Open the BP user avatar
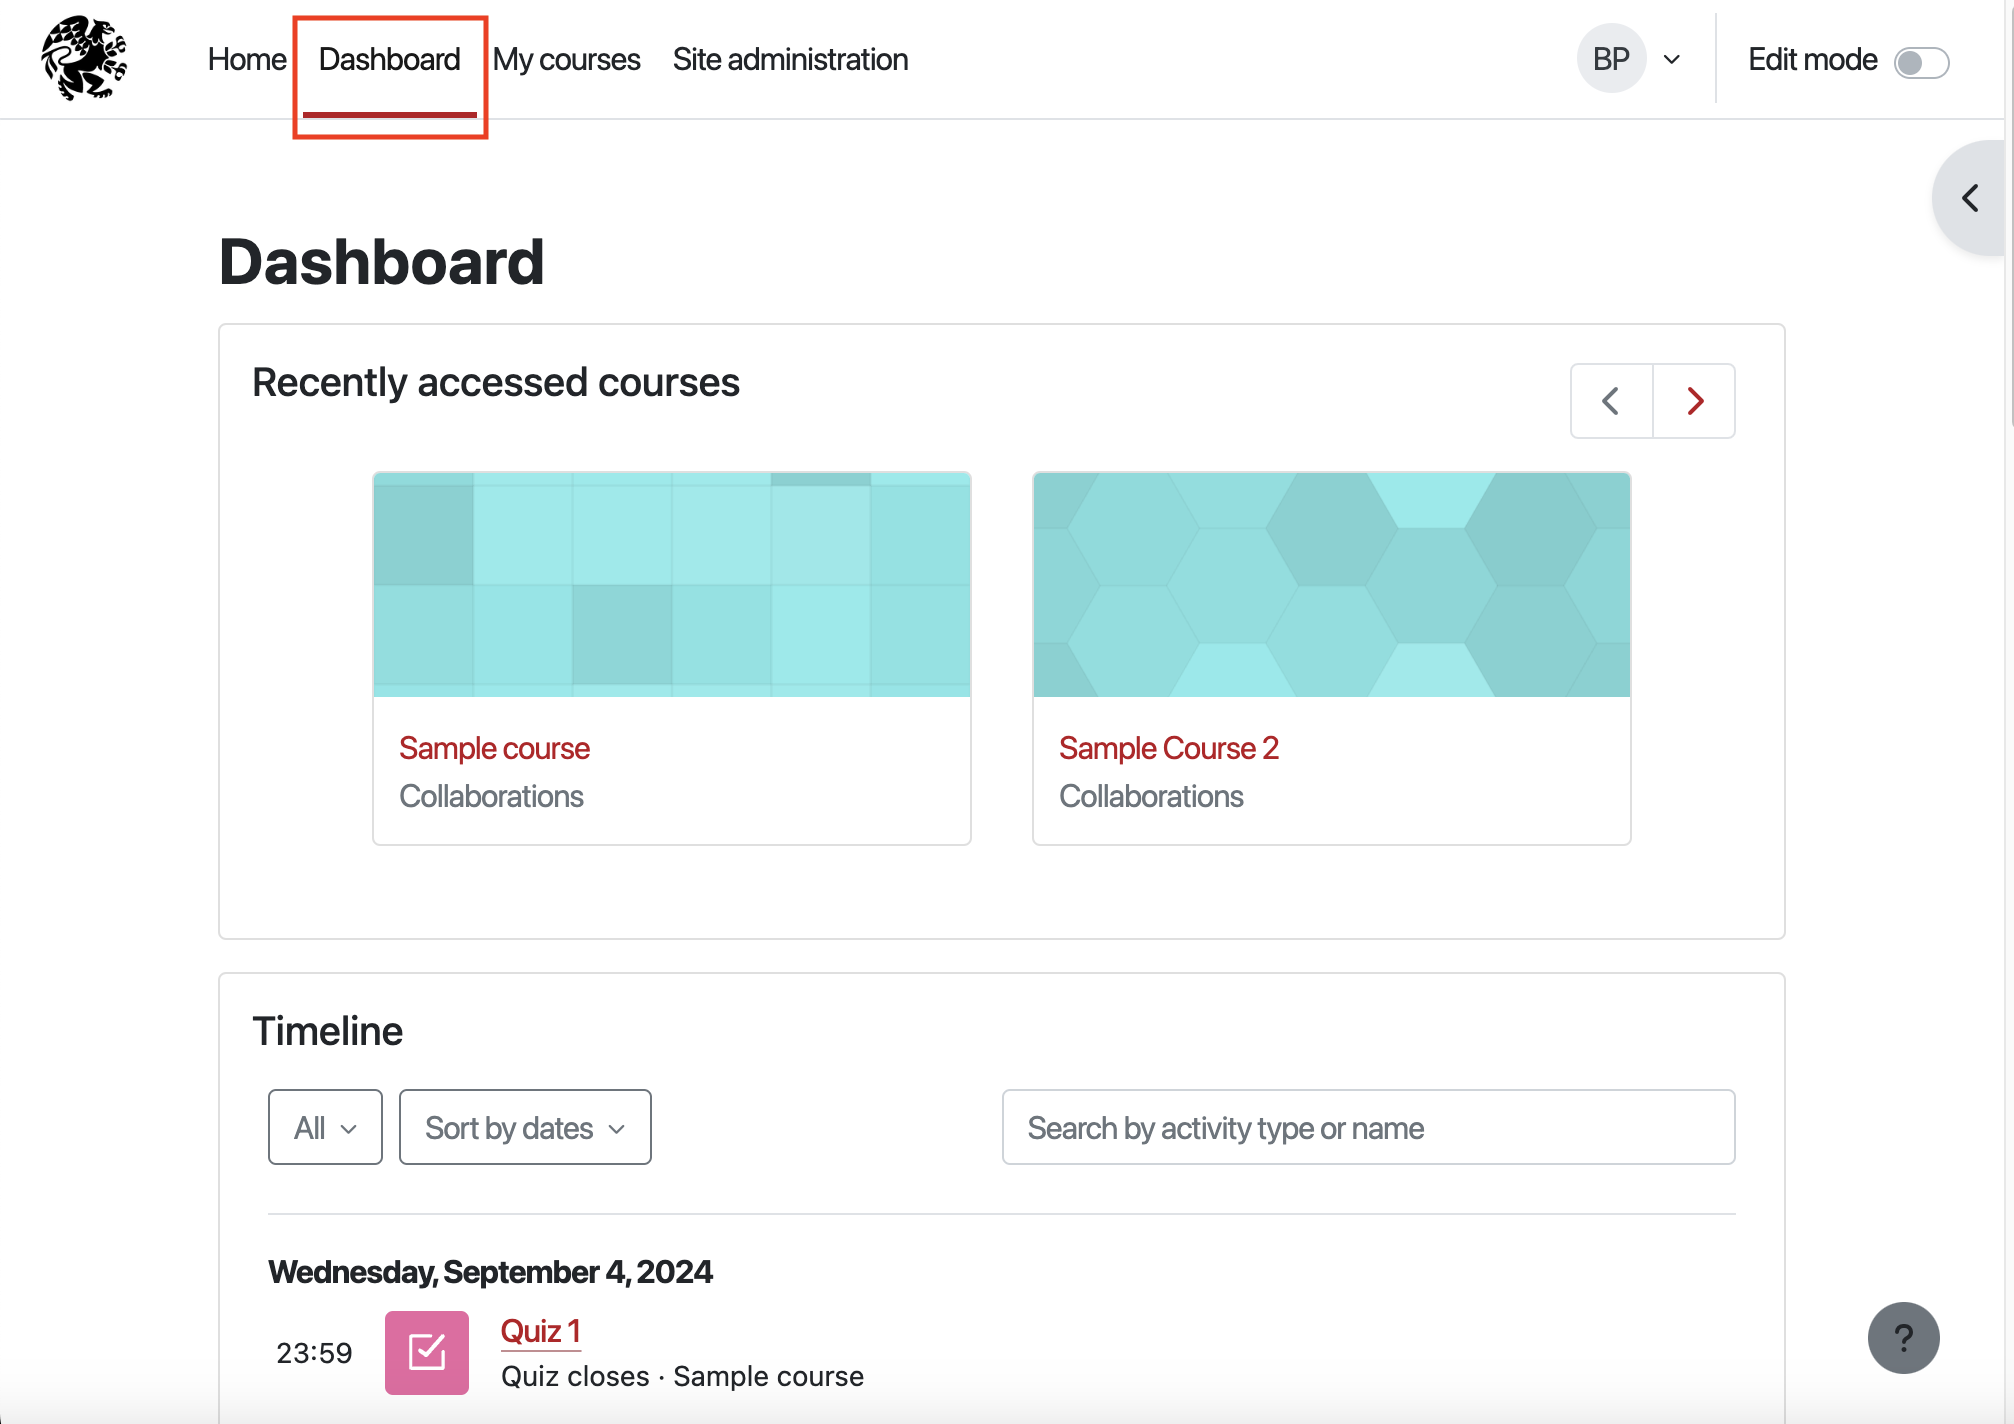 tap(1611, 59)
